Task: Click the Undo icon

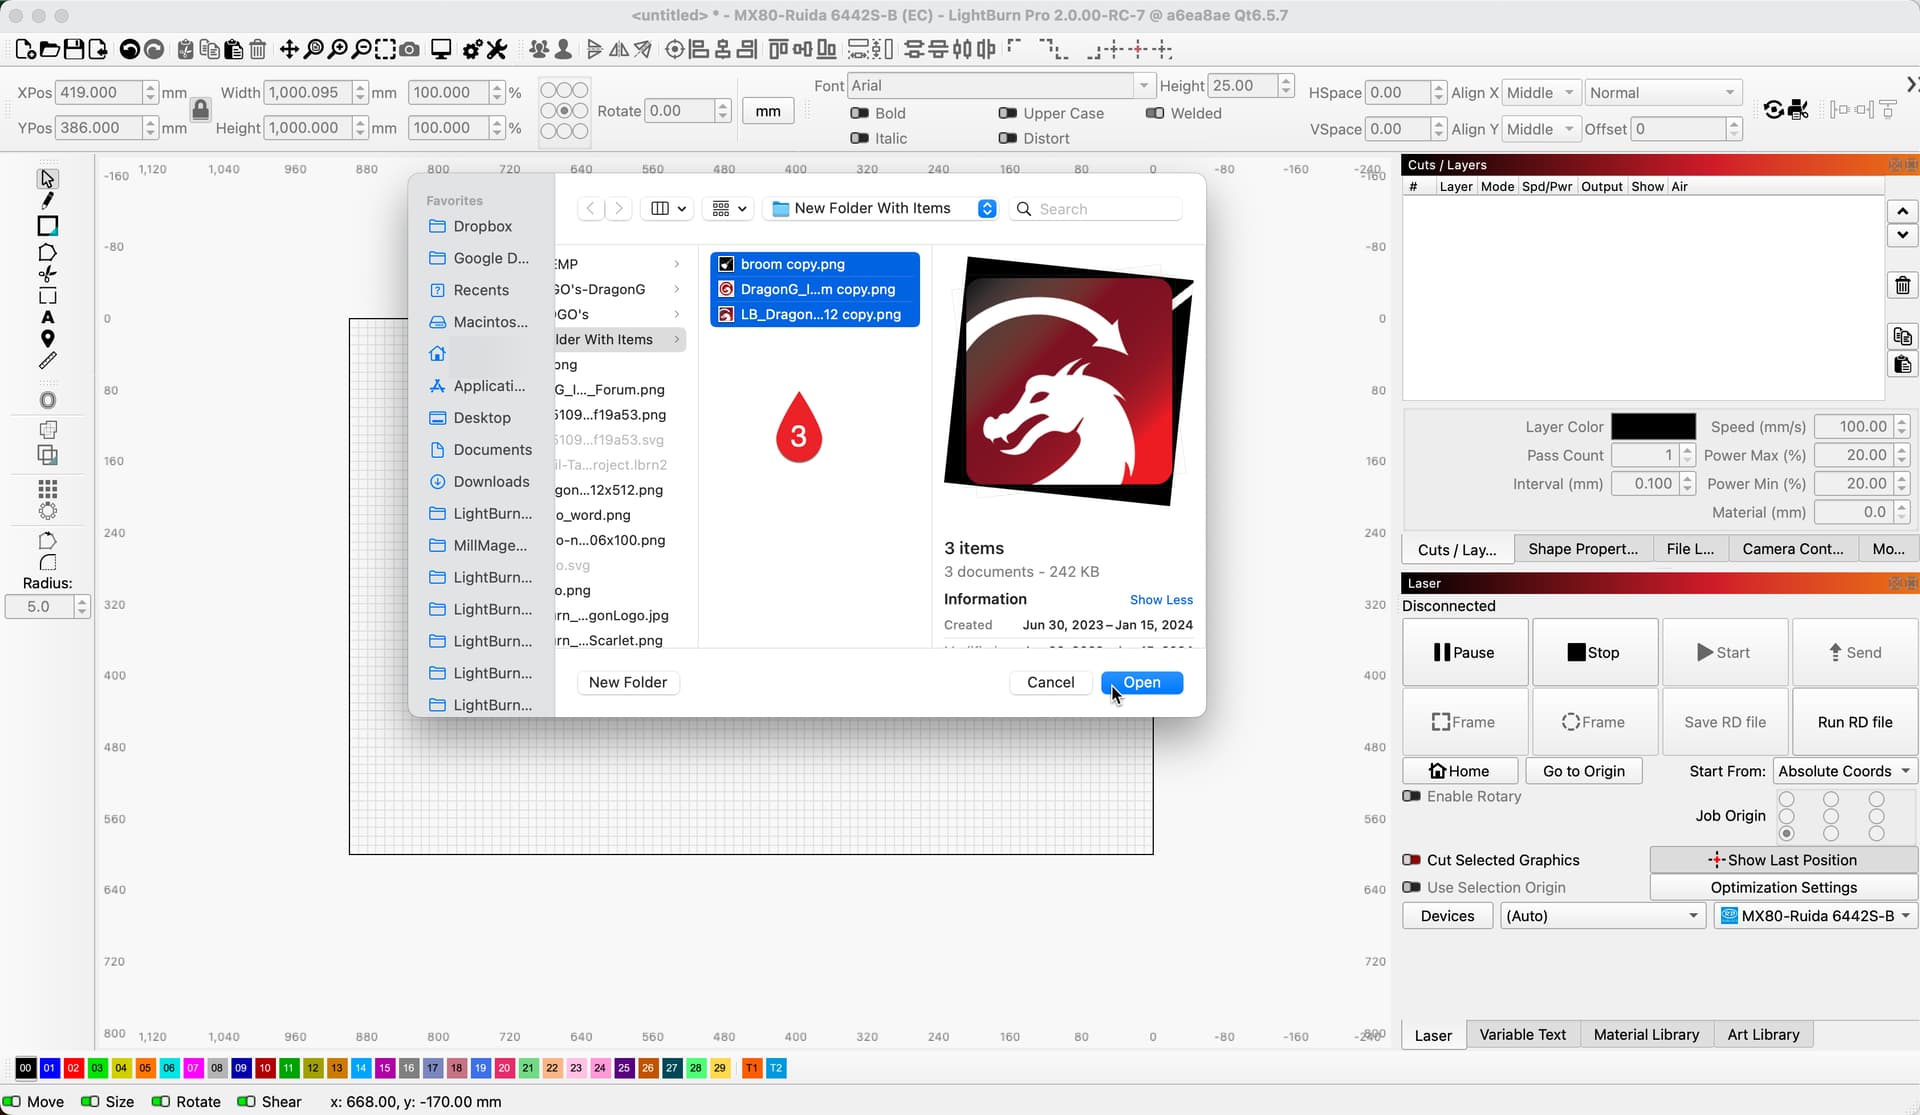Action: (x=129, y=49)
